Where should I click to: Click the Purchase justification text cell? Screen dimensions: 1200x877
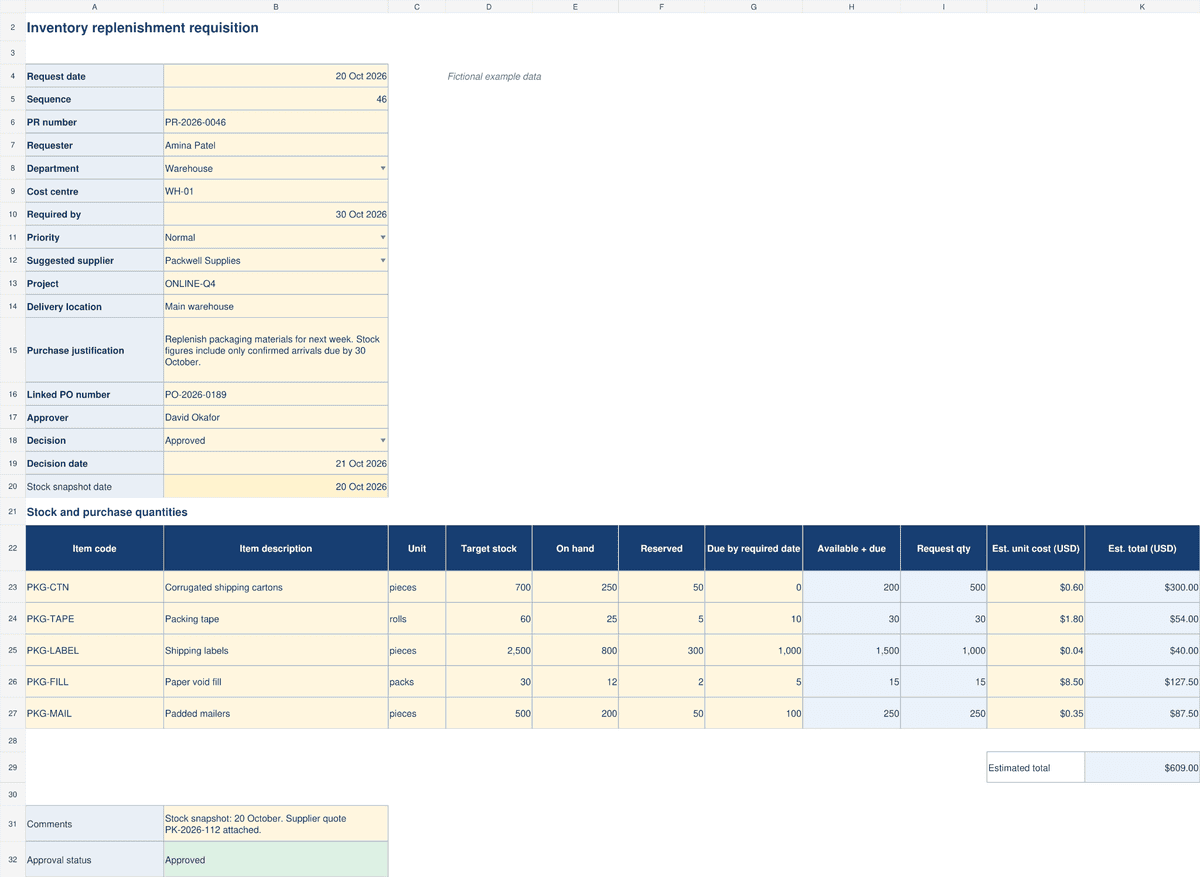tap(276, 350)
